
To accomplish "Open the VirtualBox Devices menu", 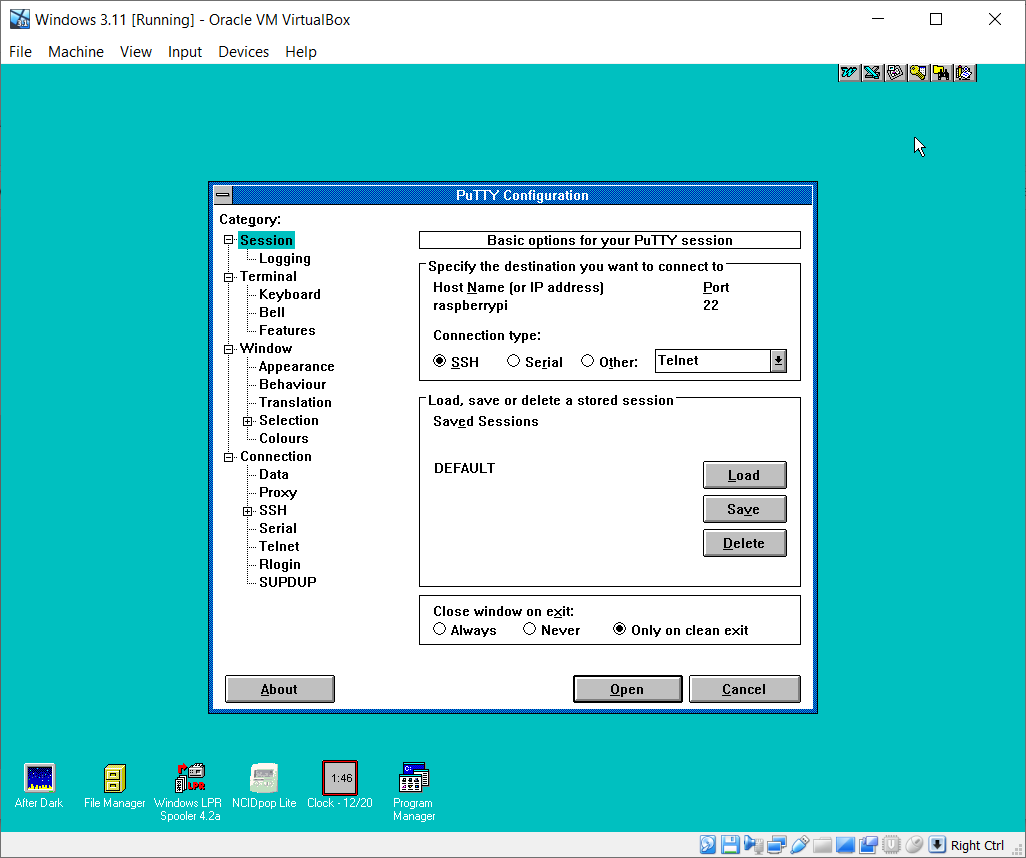I will coord(243,52).
